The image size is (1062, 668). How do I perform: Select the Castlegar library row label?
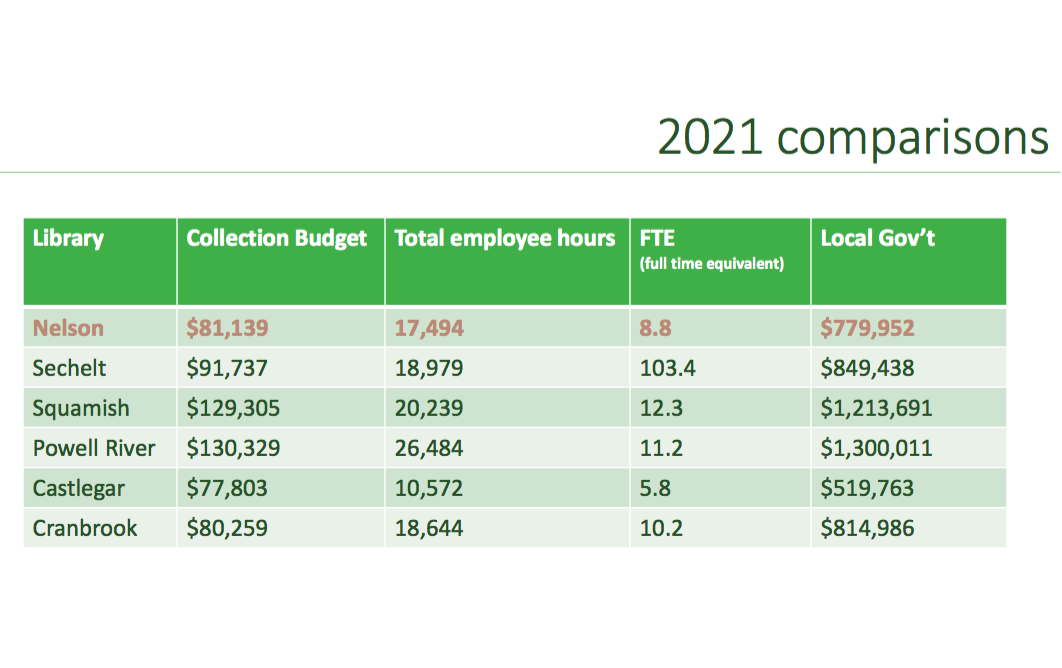tap(80, 488)
